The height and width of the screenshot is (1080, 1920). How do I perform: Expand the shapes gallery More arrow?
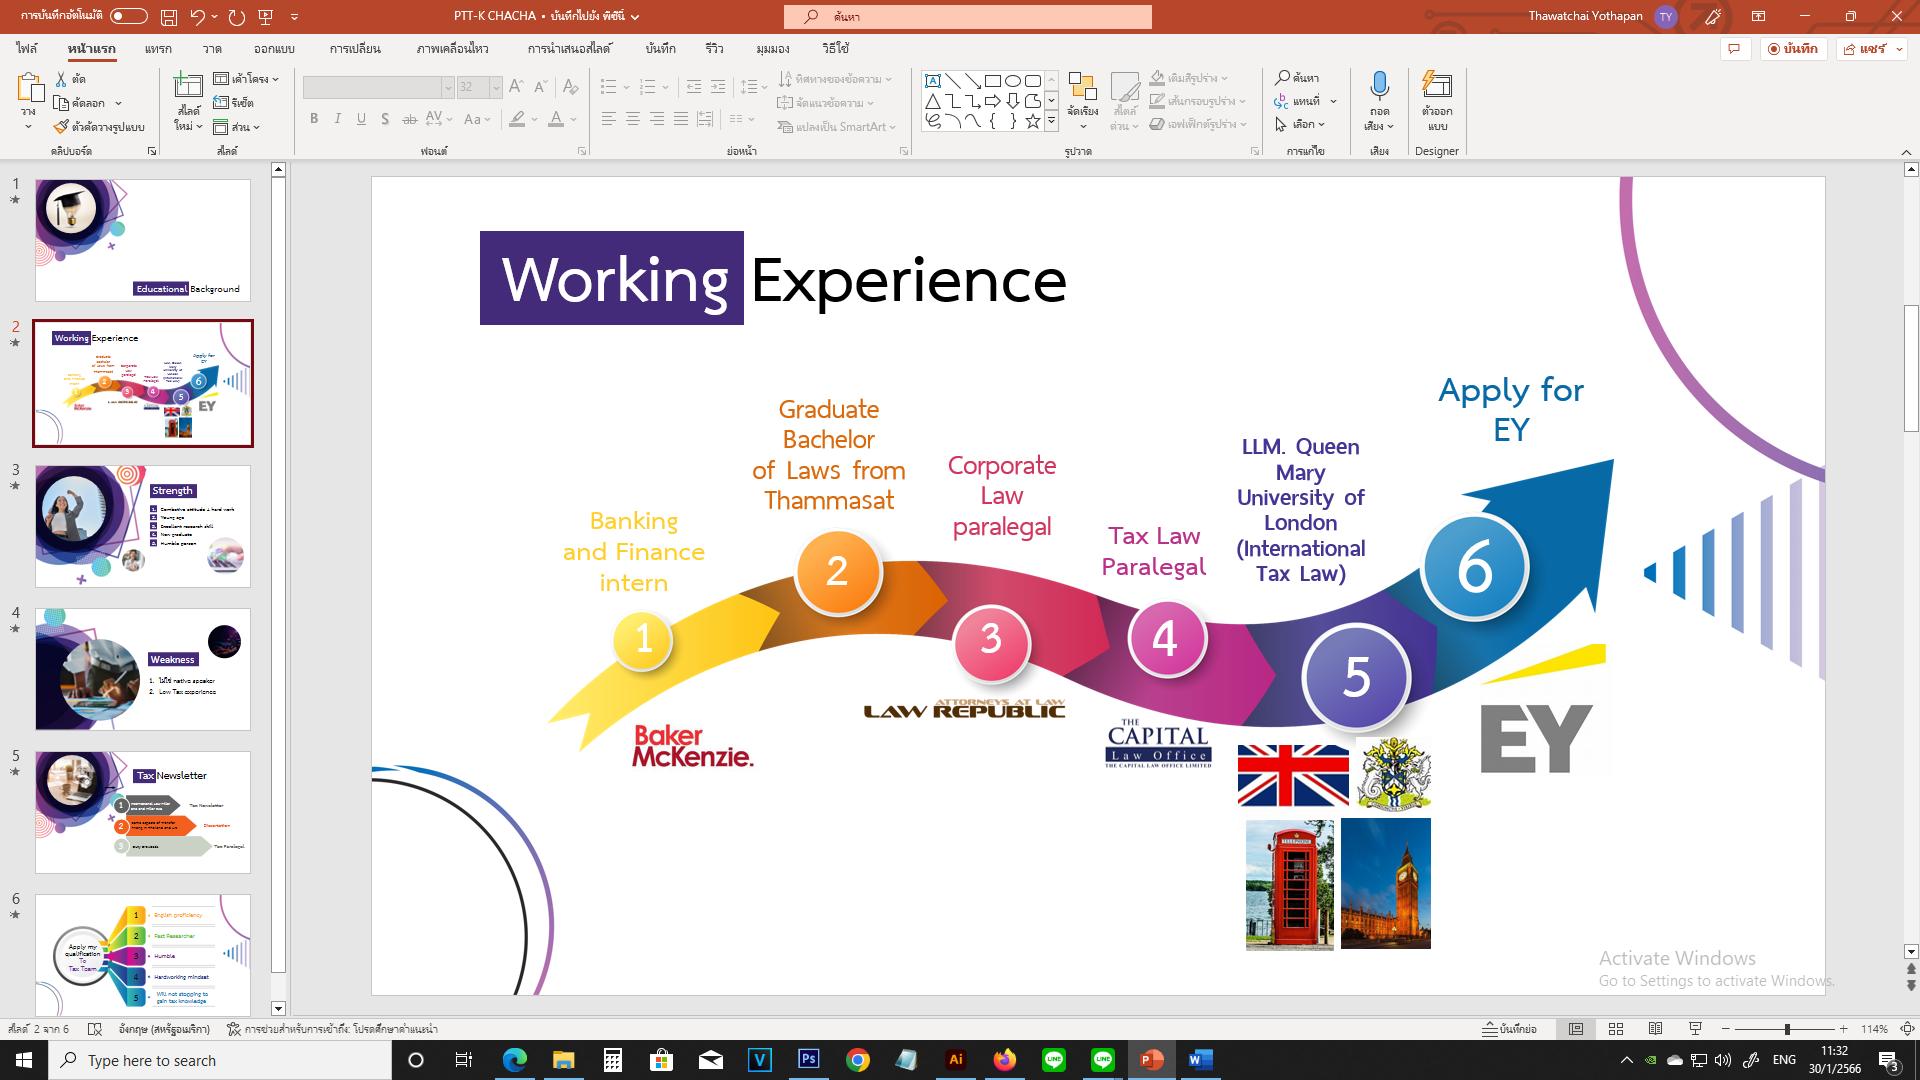click(x=1051, y=121)
